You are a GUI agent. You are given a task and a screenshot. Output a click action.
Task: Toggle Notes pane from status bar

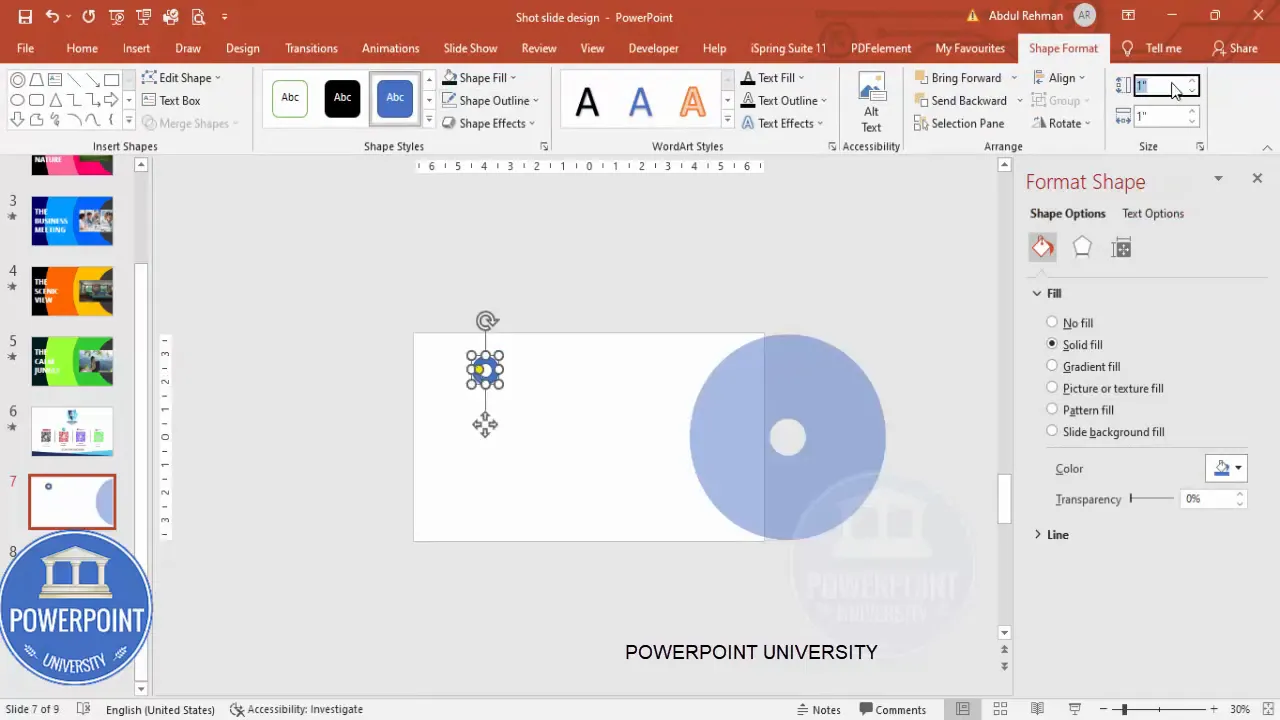[x=818, y=709]
